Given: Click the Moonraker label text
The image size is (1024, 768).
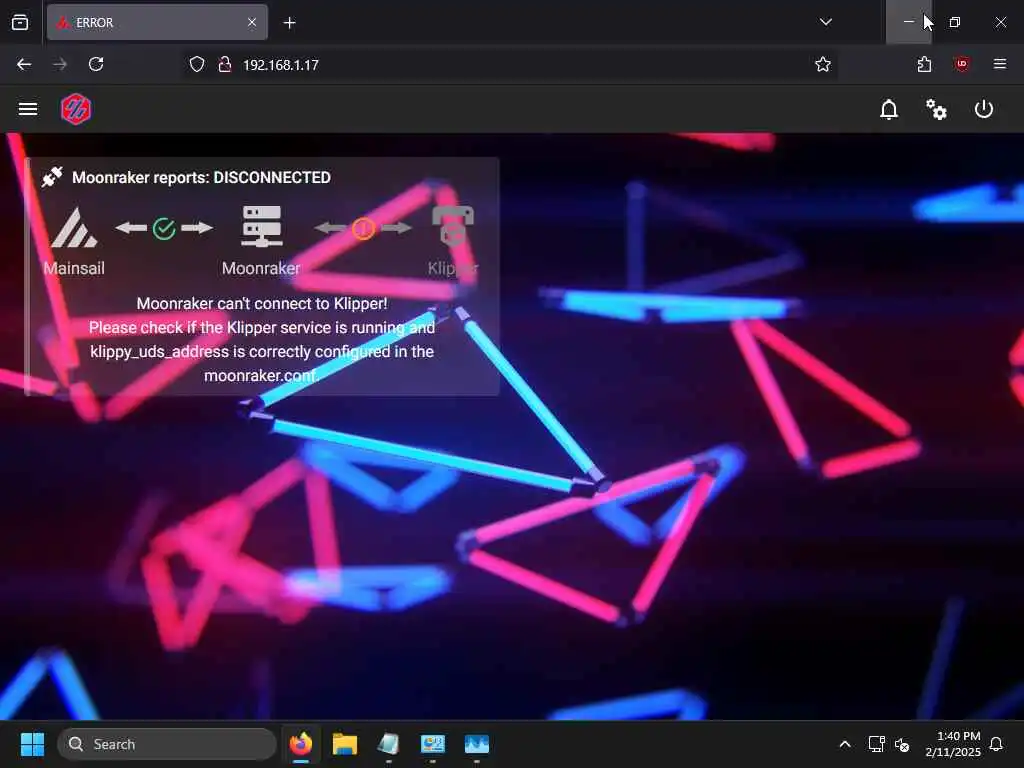Looking at the screenshot, I should 261,268.
